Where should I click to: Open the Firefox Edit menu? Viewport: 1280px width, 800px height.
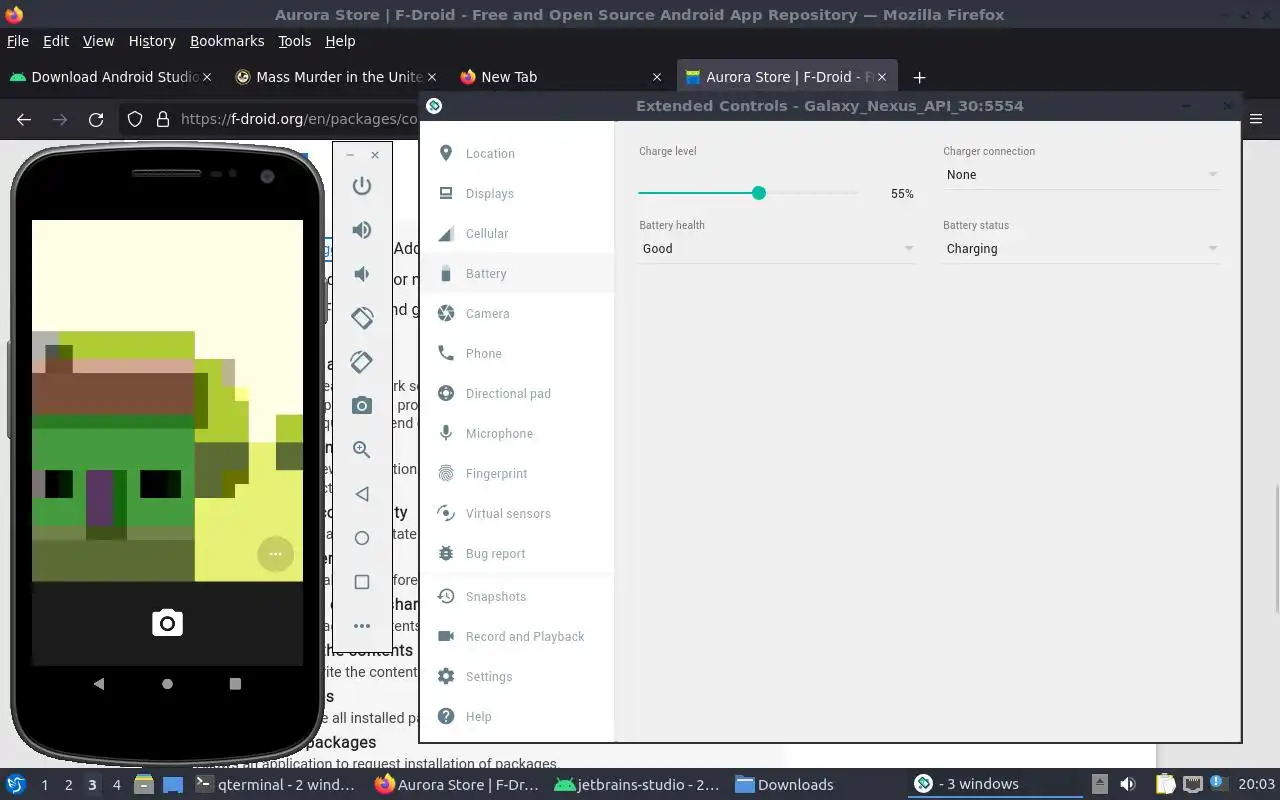(56, 41)
